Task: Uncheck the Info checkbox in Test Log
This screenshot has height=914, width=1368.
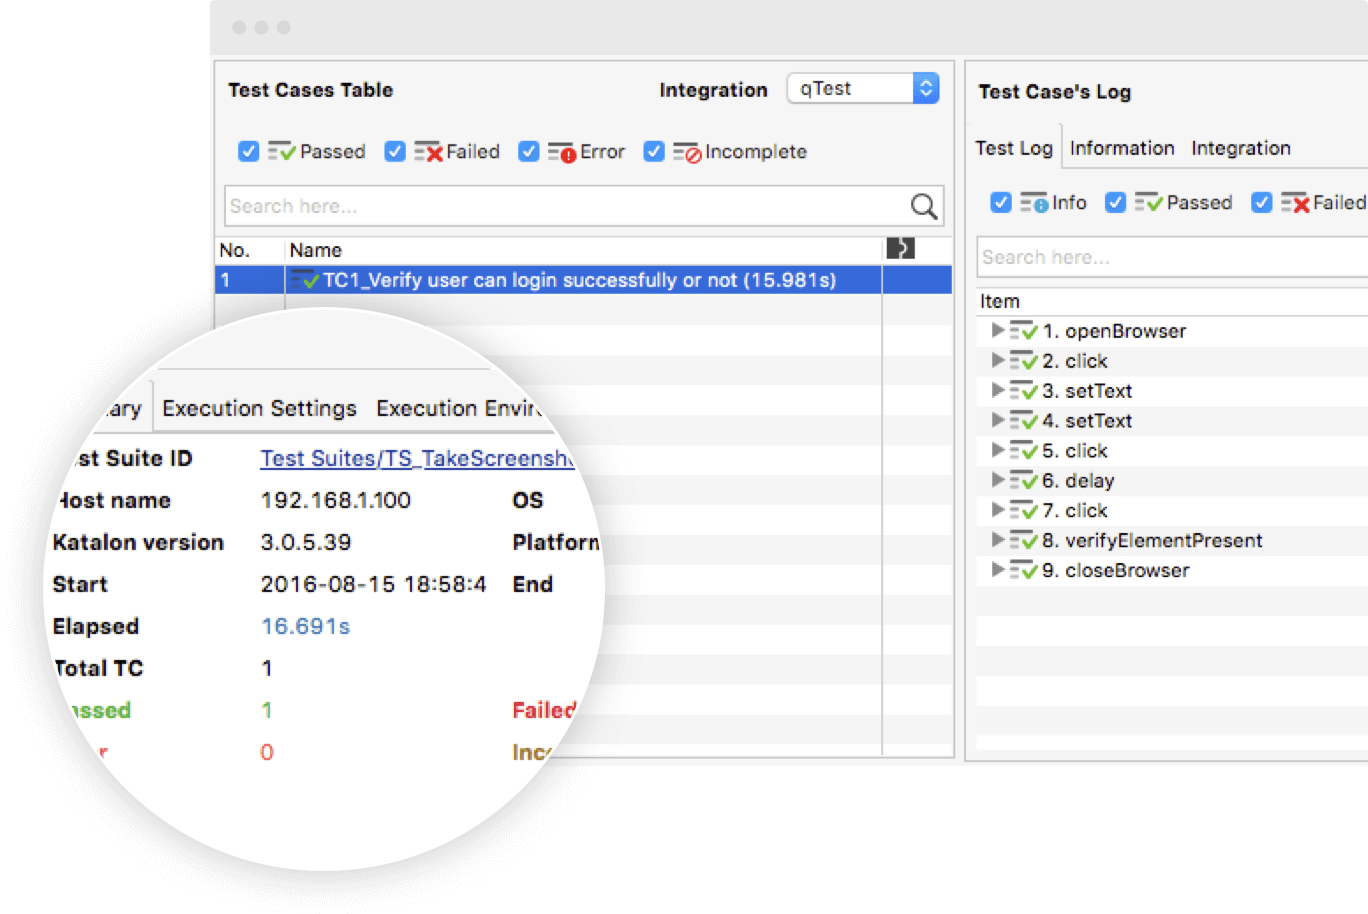Action: tap(1001, 202)
